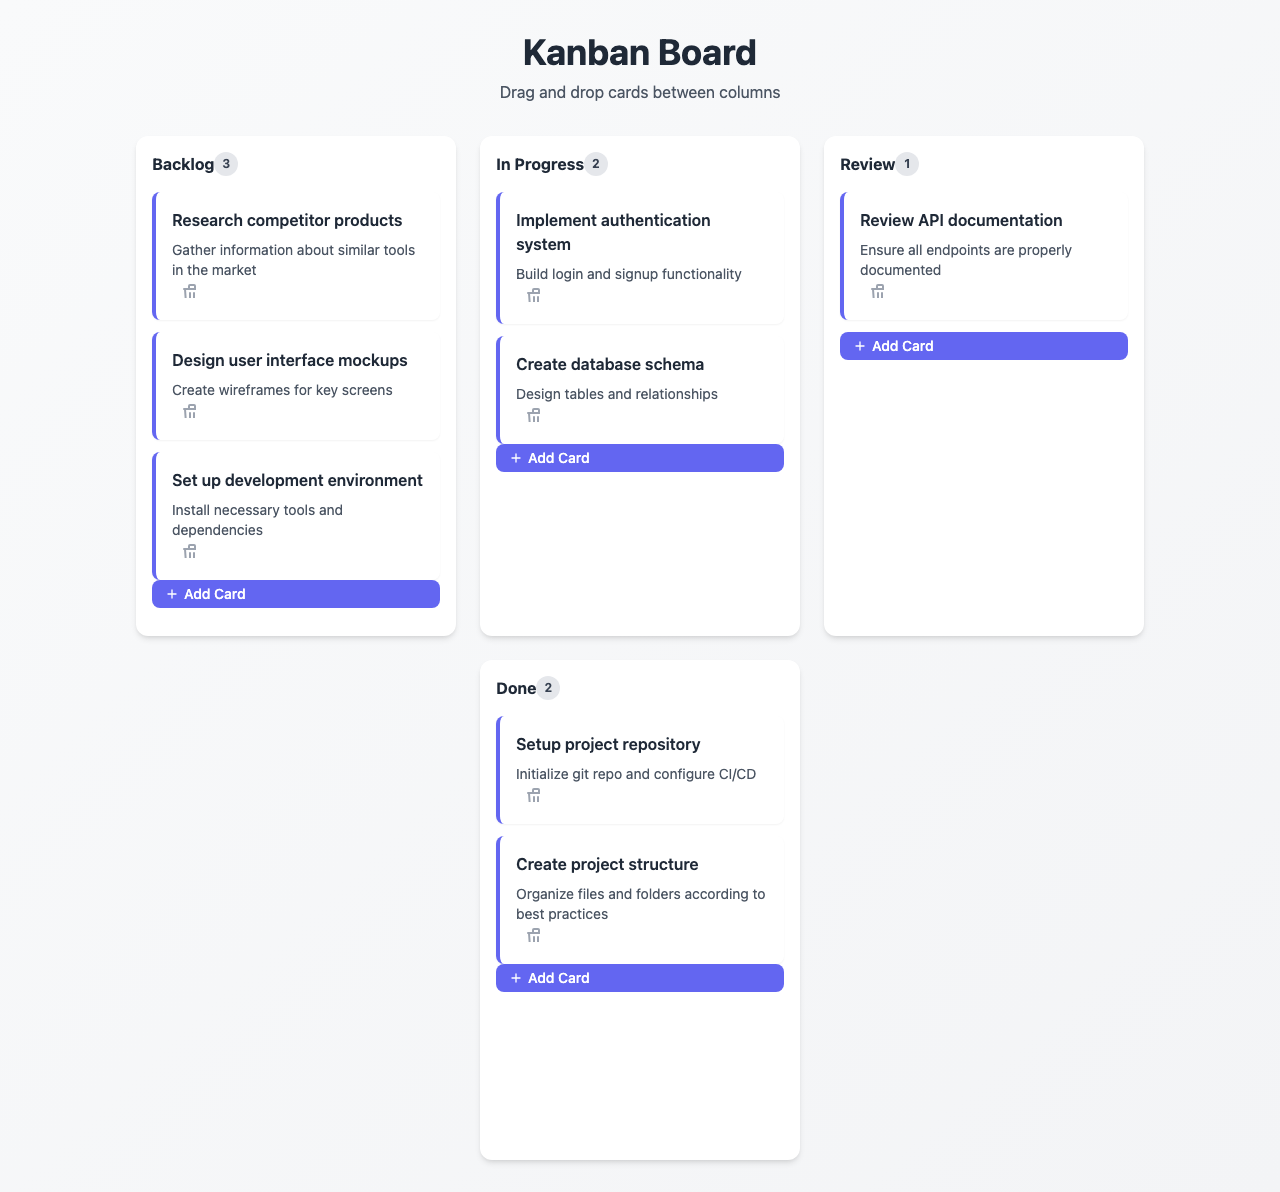The width and height of the screenshot is (1280, 1192).
Task: Click the Review column count badge
Action: 907,164
